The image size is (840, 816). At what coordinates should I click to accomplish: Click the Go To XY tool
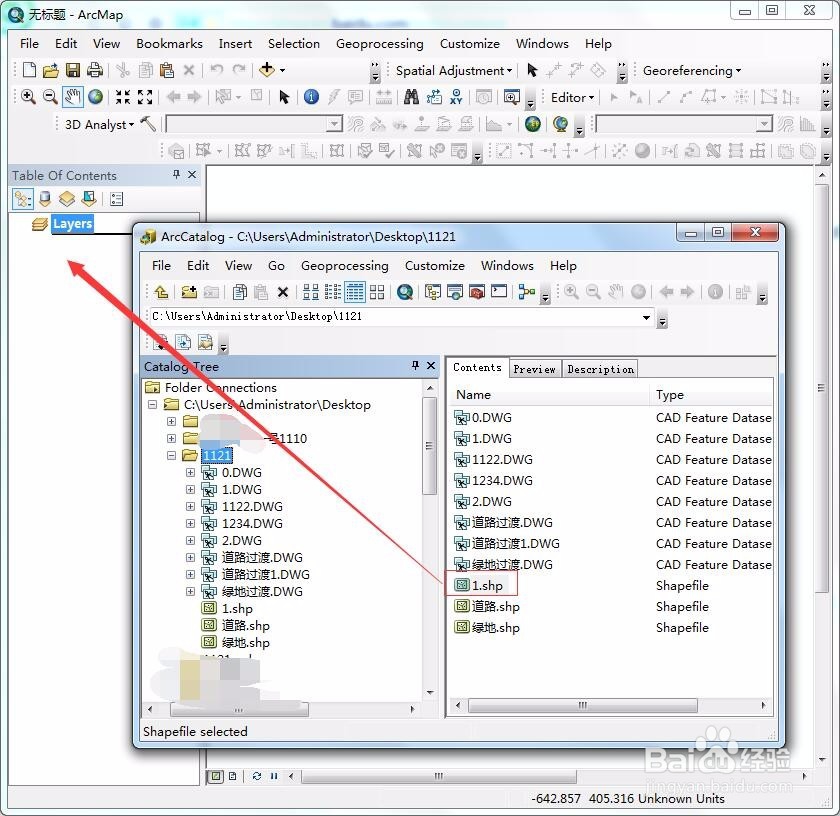(x=456, y=97)
